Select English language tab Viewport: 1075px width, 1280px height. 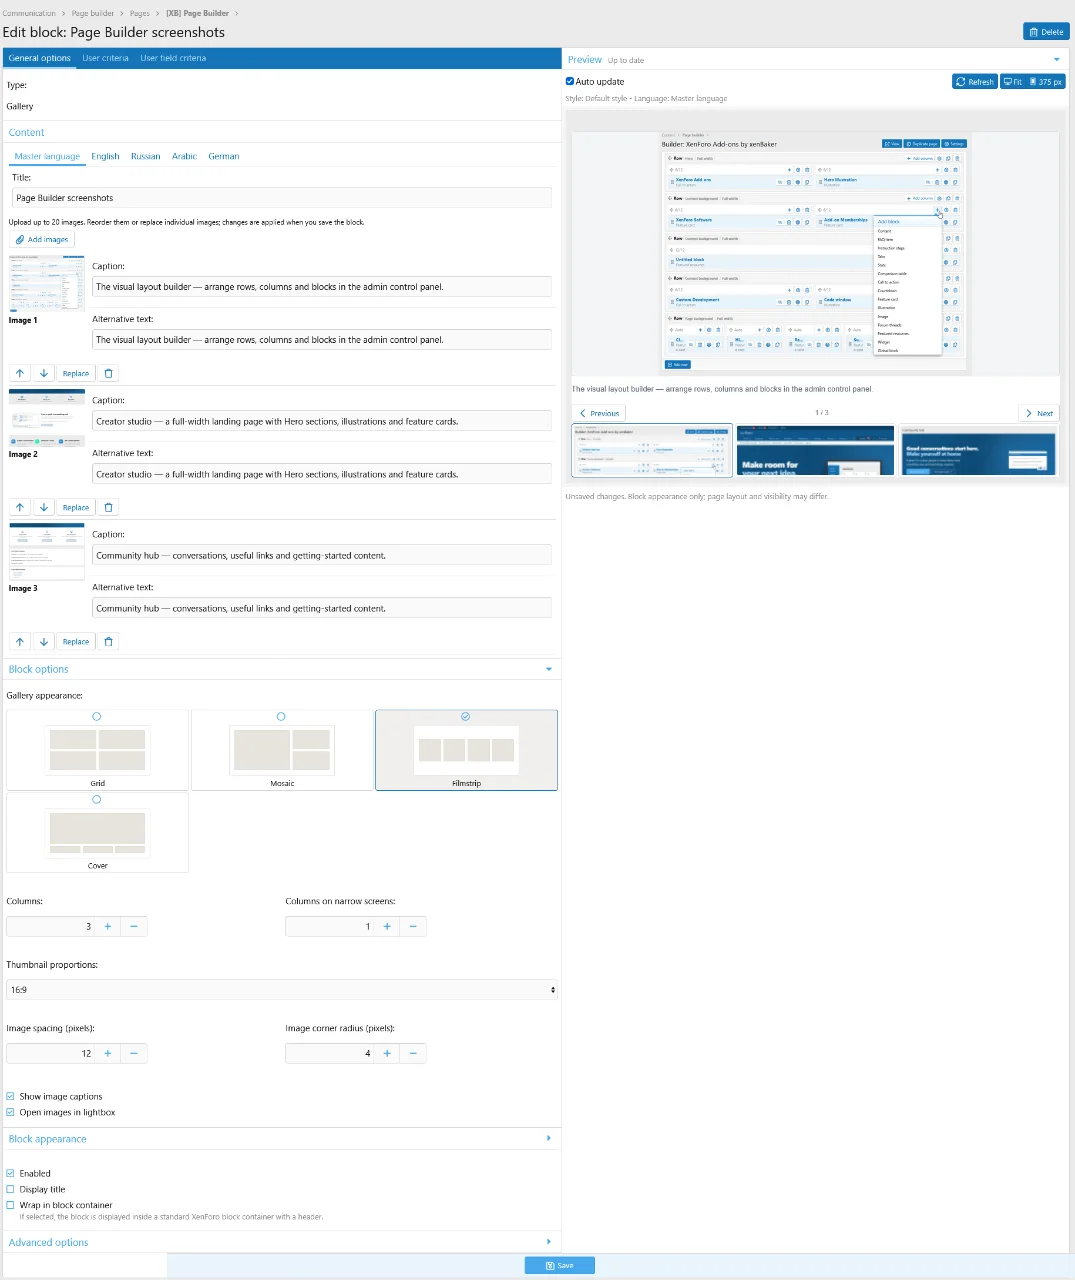pyautogui.click(x=105, y=156)
